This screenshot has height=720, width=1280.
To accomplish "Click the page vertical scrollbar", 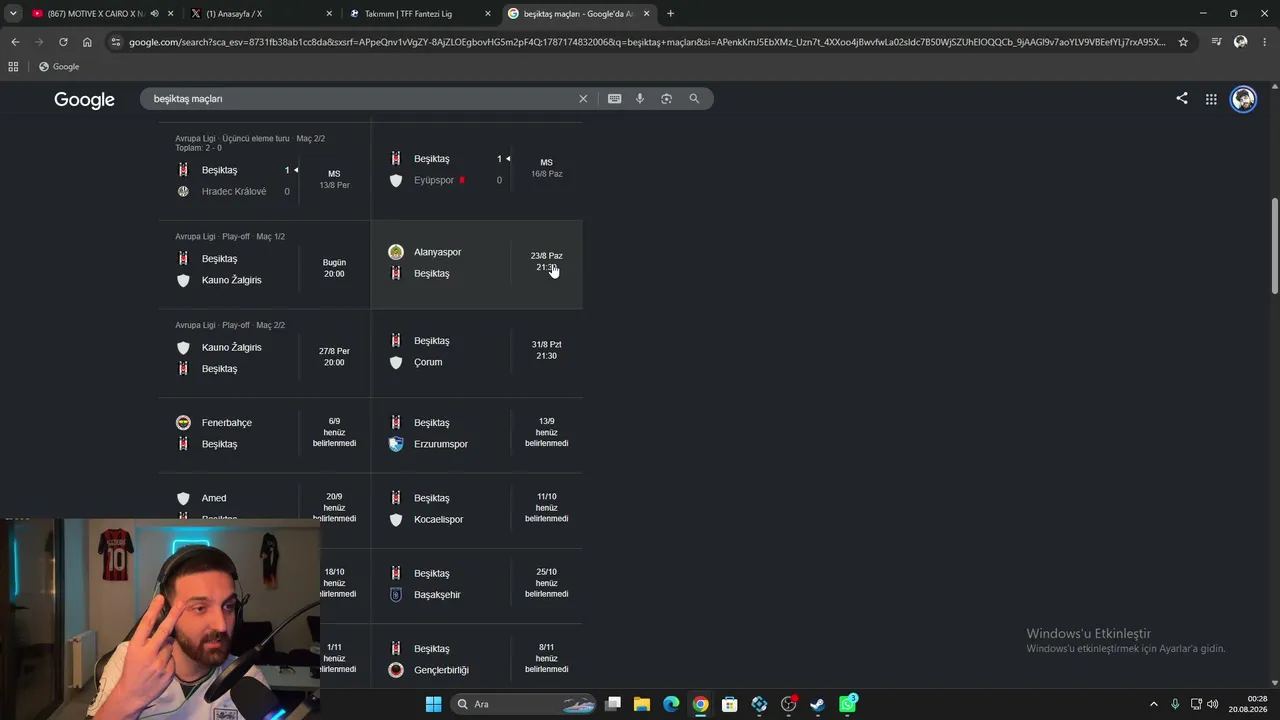I will coord(1274,246).
